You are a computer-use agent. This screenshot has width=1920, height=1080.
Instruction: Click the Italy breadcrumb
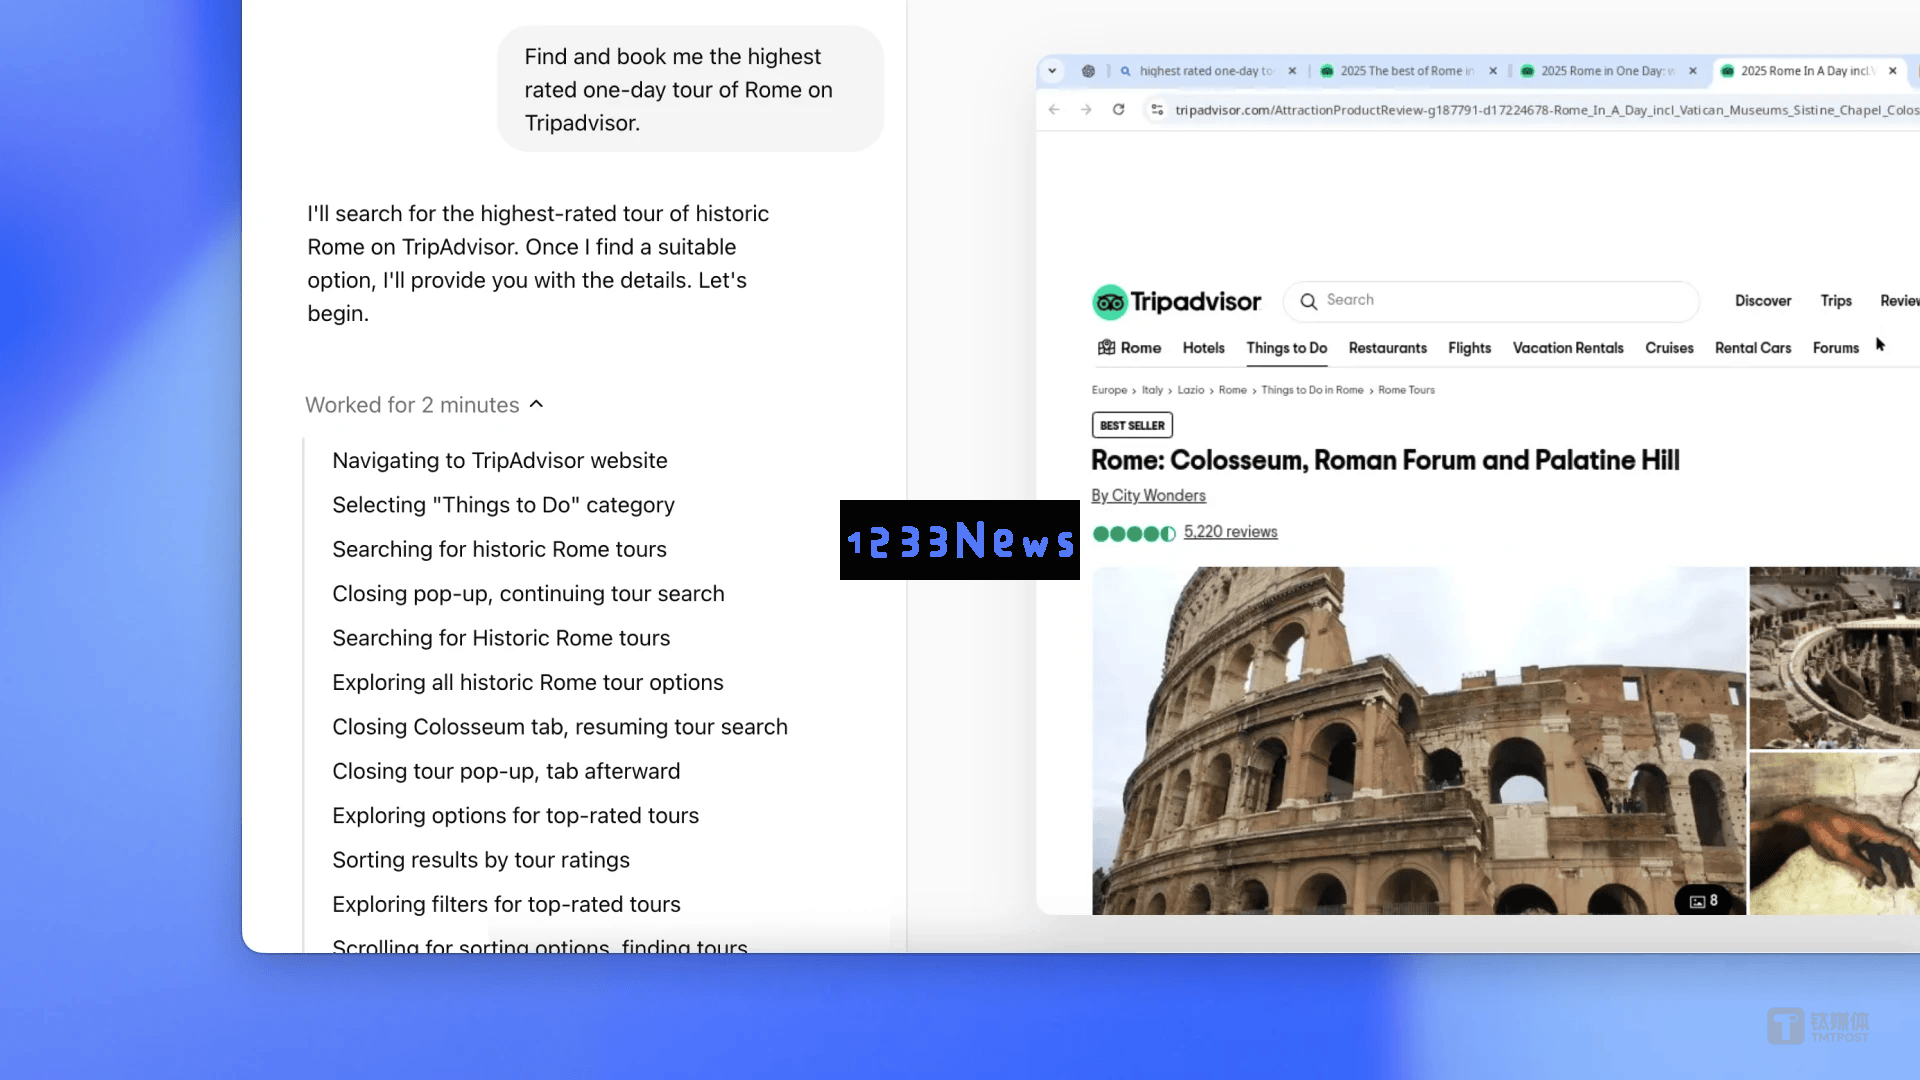click(x=1152, y=390)
